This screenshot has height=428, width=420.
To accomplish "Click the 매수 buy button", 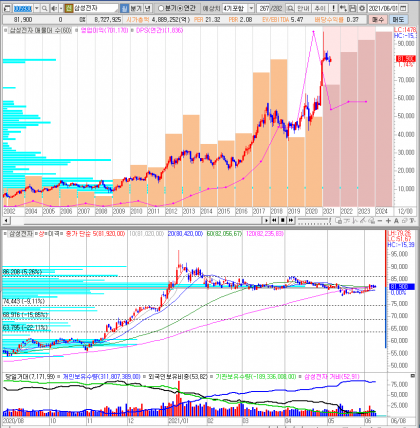I will point(377,20).
